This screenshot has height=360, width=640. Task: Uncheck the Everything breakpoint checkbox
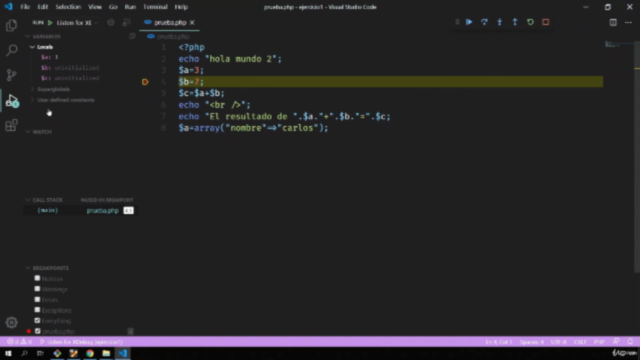click(x=37, y=321)
